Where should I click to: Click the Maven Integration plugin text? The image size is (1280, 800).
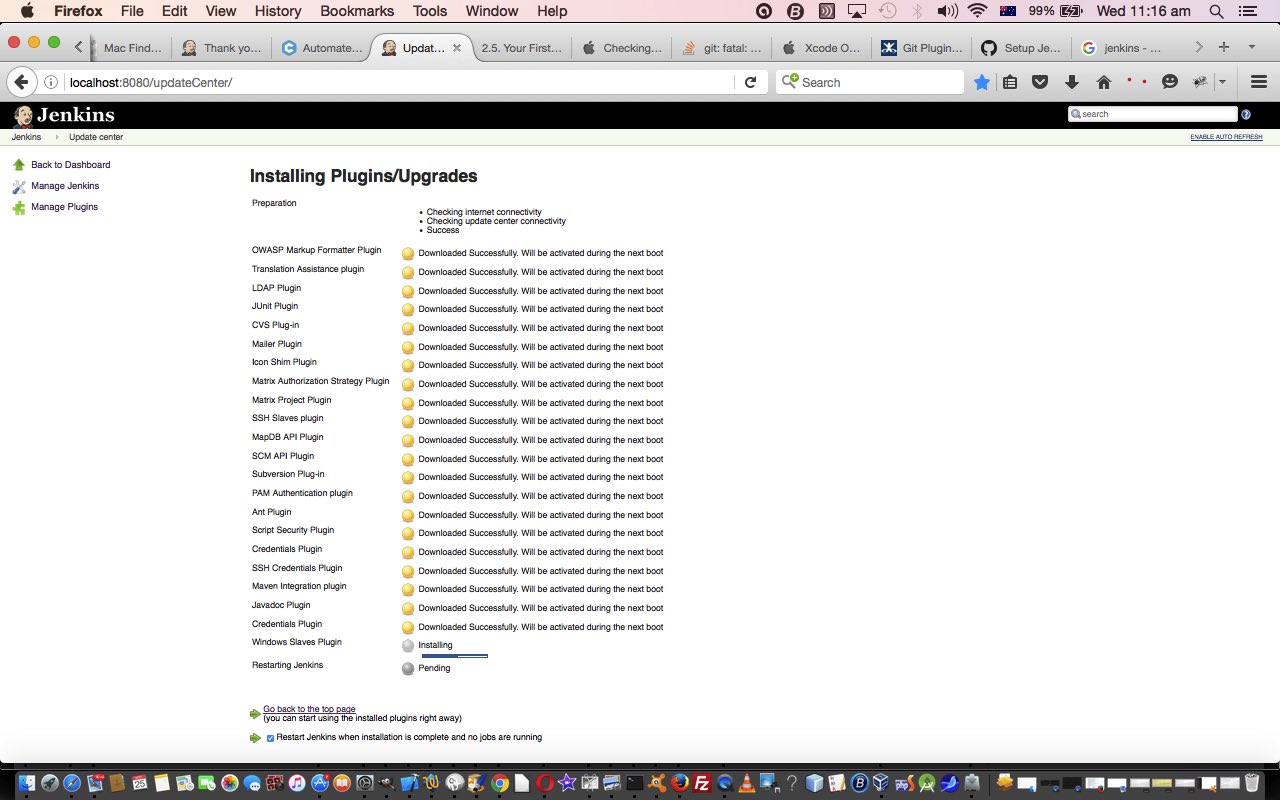click(x=299, y=587)
